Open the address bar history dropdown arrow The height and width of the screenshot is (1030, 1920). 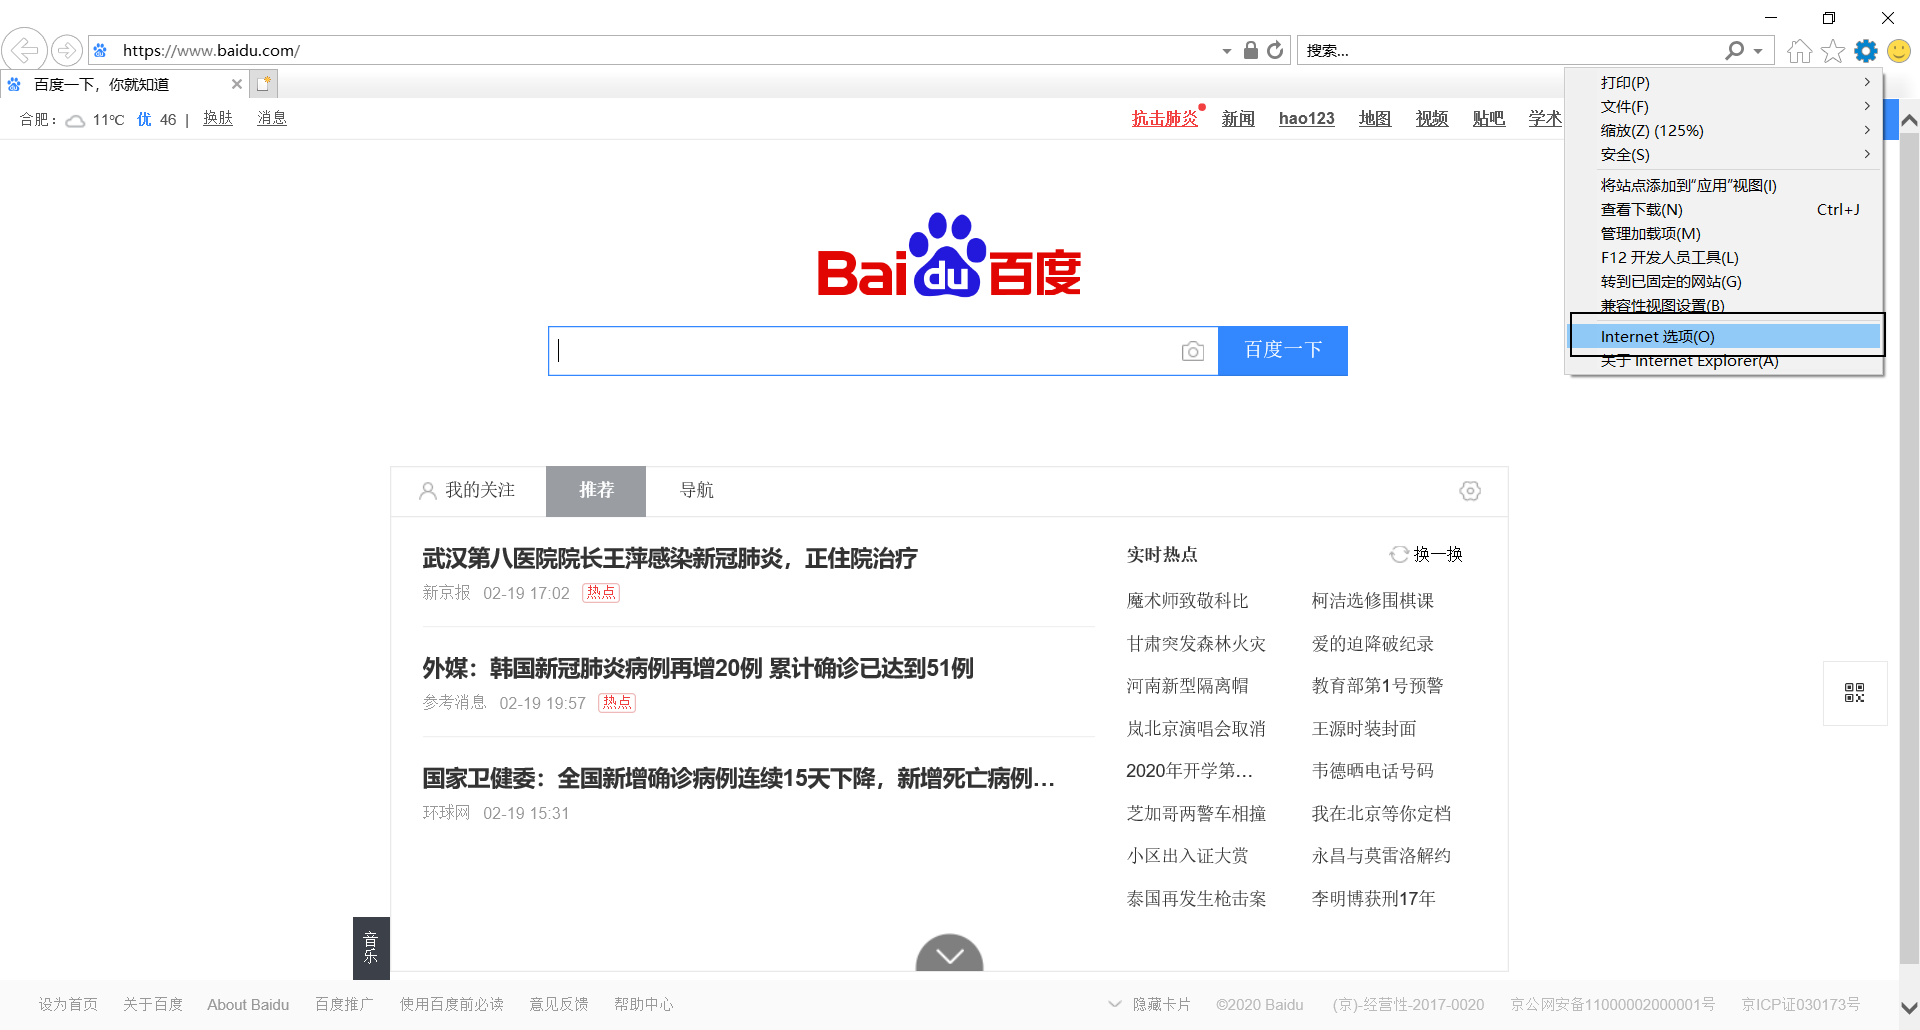click(x=1227, y=50)
